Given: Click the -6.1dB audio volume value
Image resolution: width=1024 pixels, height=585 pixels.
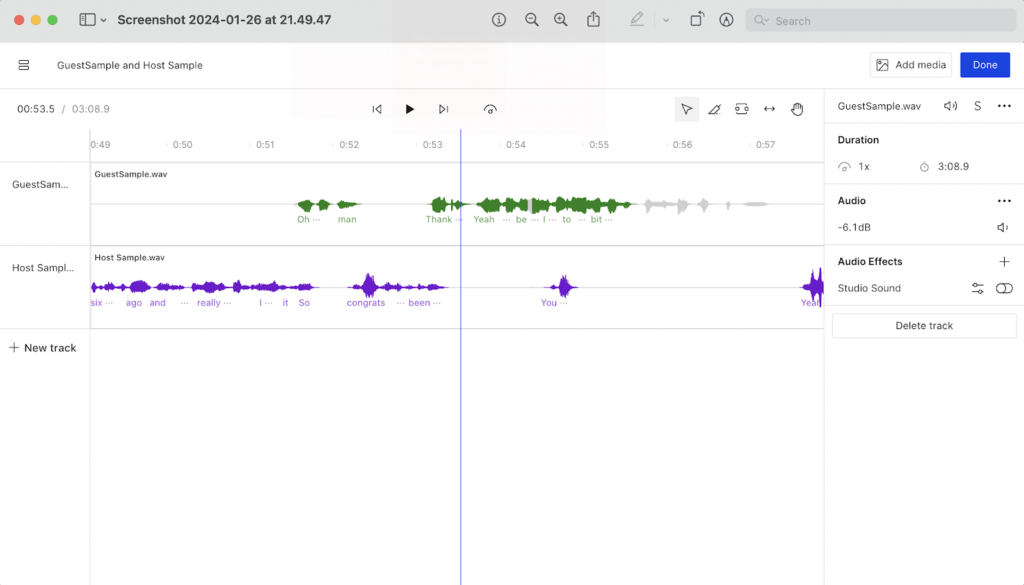Looking at the screenshot, I should tap(852, 228).
